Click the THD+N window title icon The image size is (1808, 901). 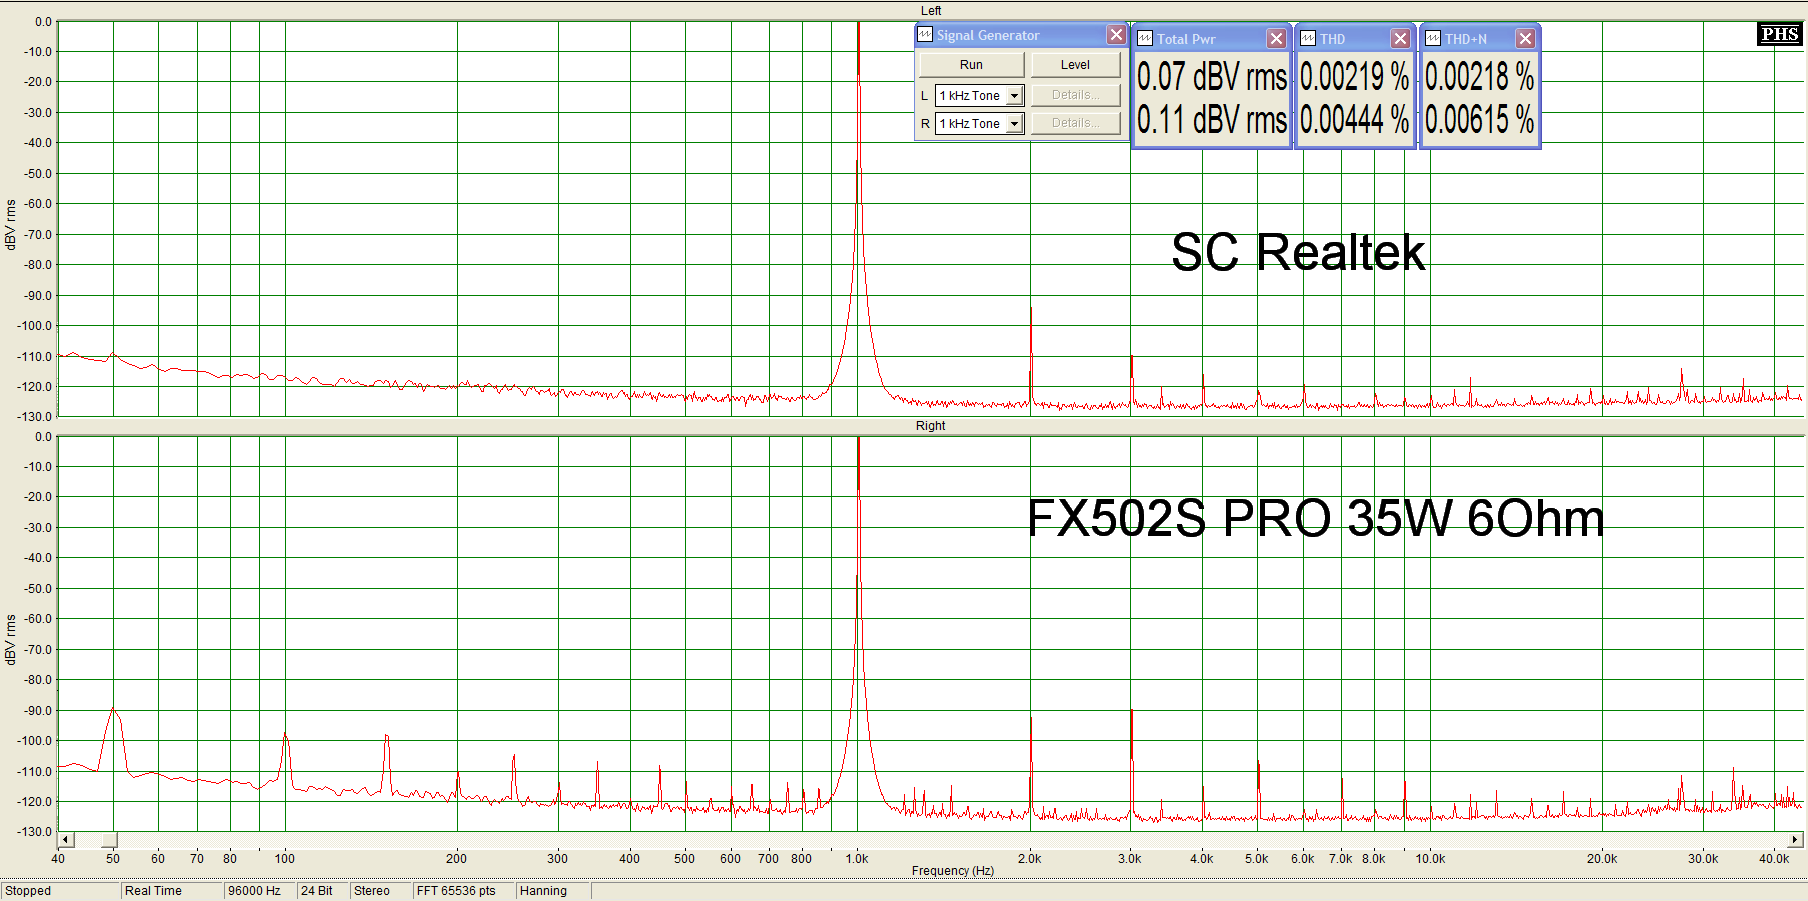click(1433, 39)
